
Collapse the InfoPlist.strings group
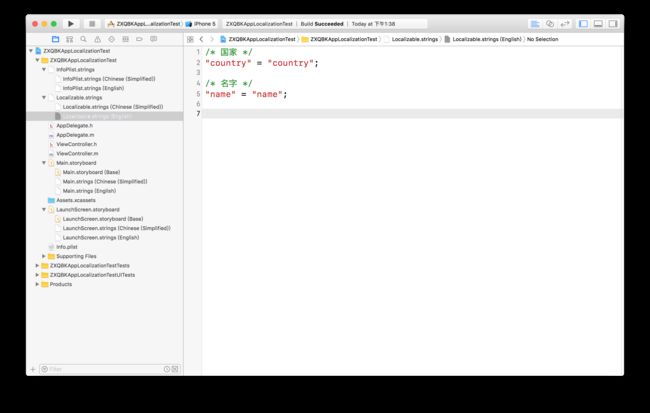44,69
